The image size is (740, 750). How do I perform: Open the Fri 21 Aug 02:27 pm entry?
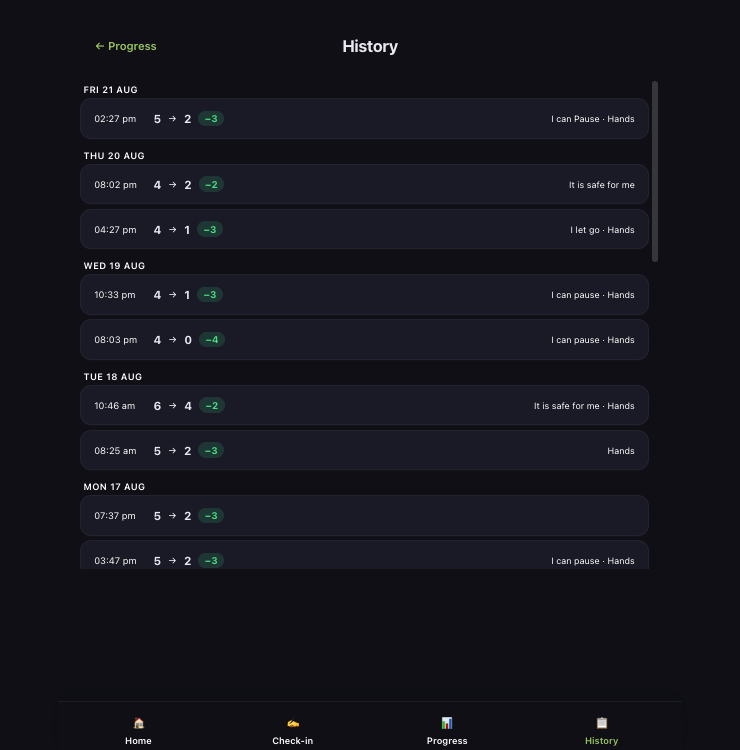(x=364, y=119)
